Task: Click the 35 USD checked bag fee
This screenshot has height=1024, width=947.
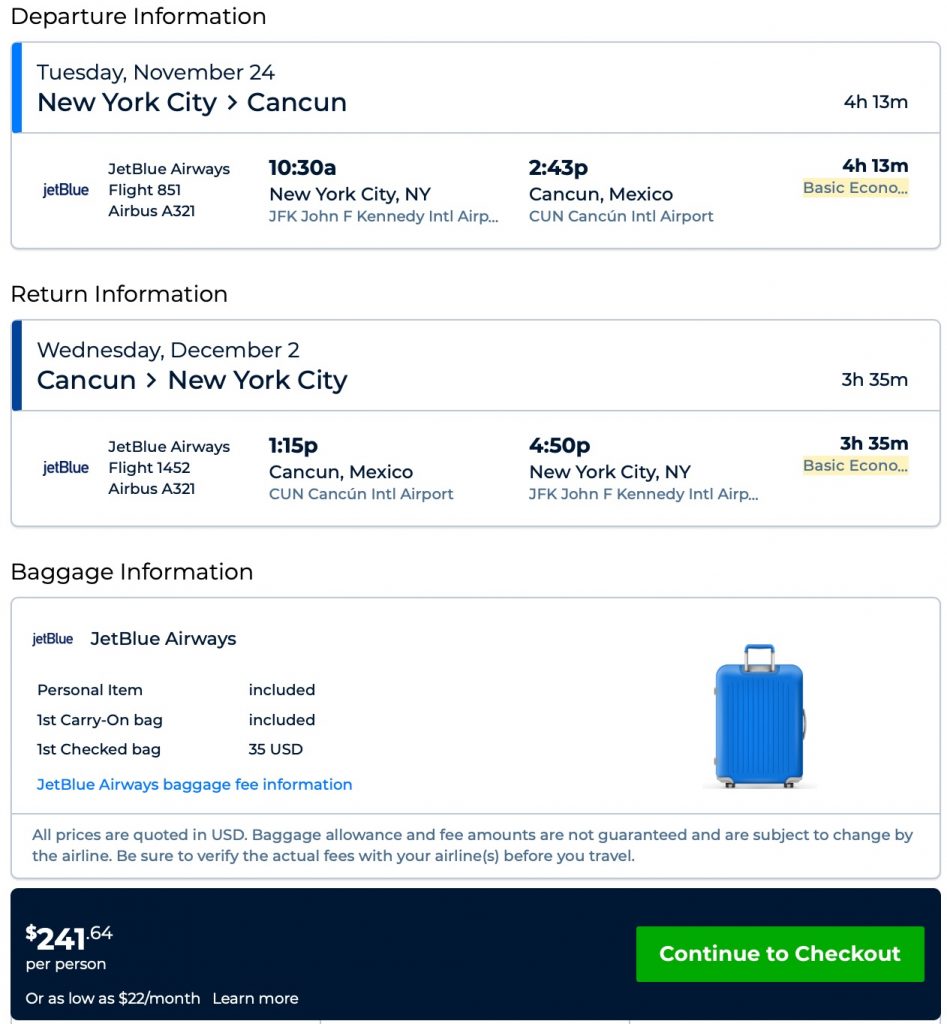Action: click(x=275, y=749)
